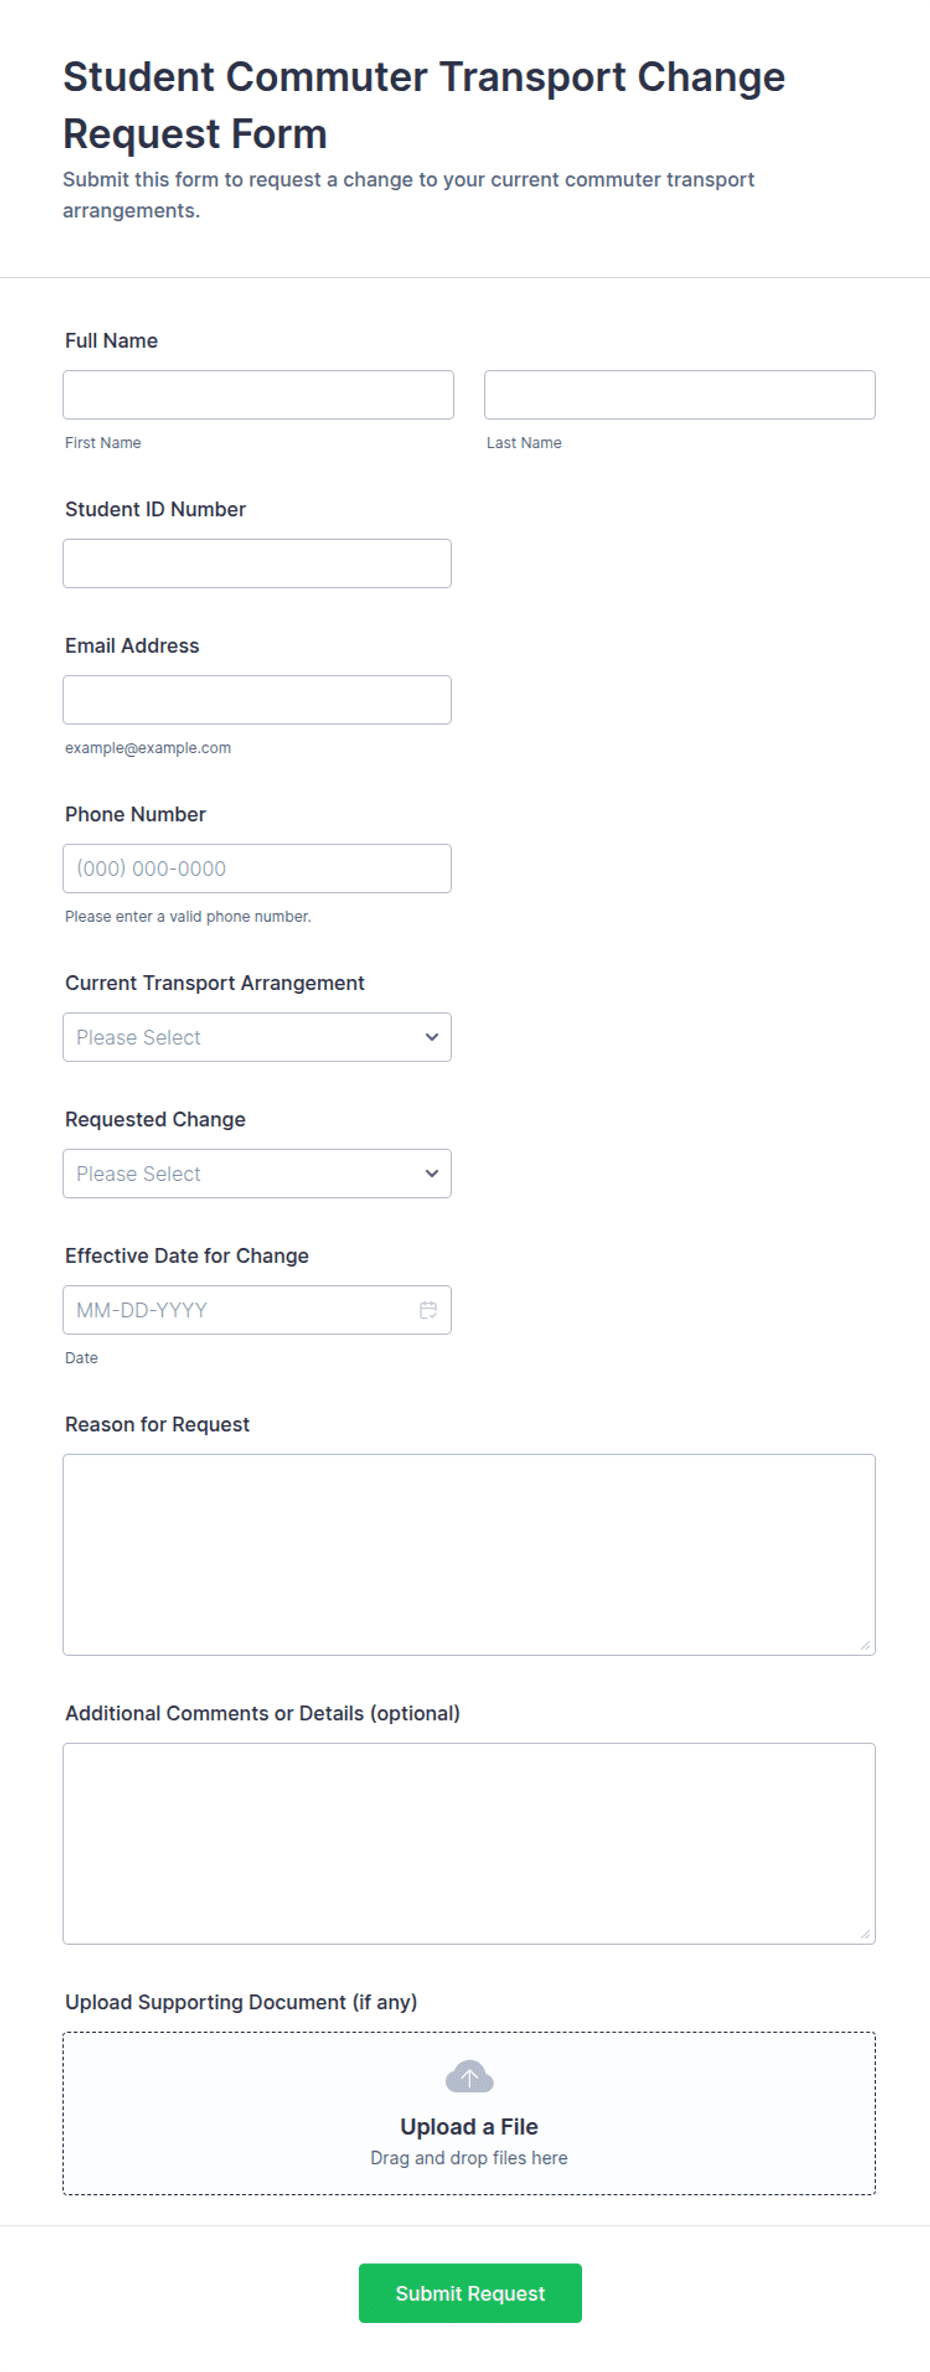Open the calendar icon in Effective Date field
The height and width of the screenshot is (2372, 930).
[428, 1310]
